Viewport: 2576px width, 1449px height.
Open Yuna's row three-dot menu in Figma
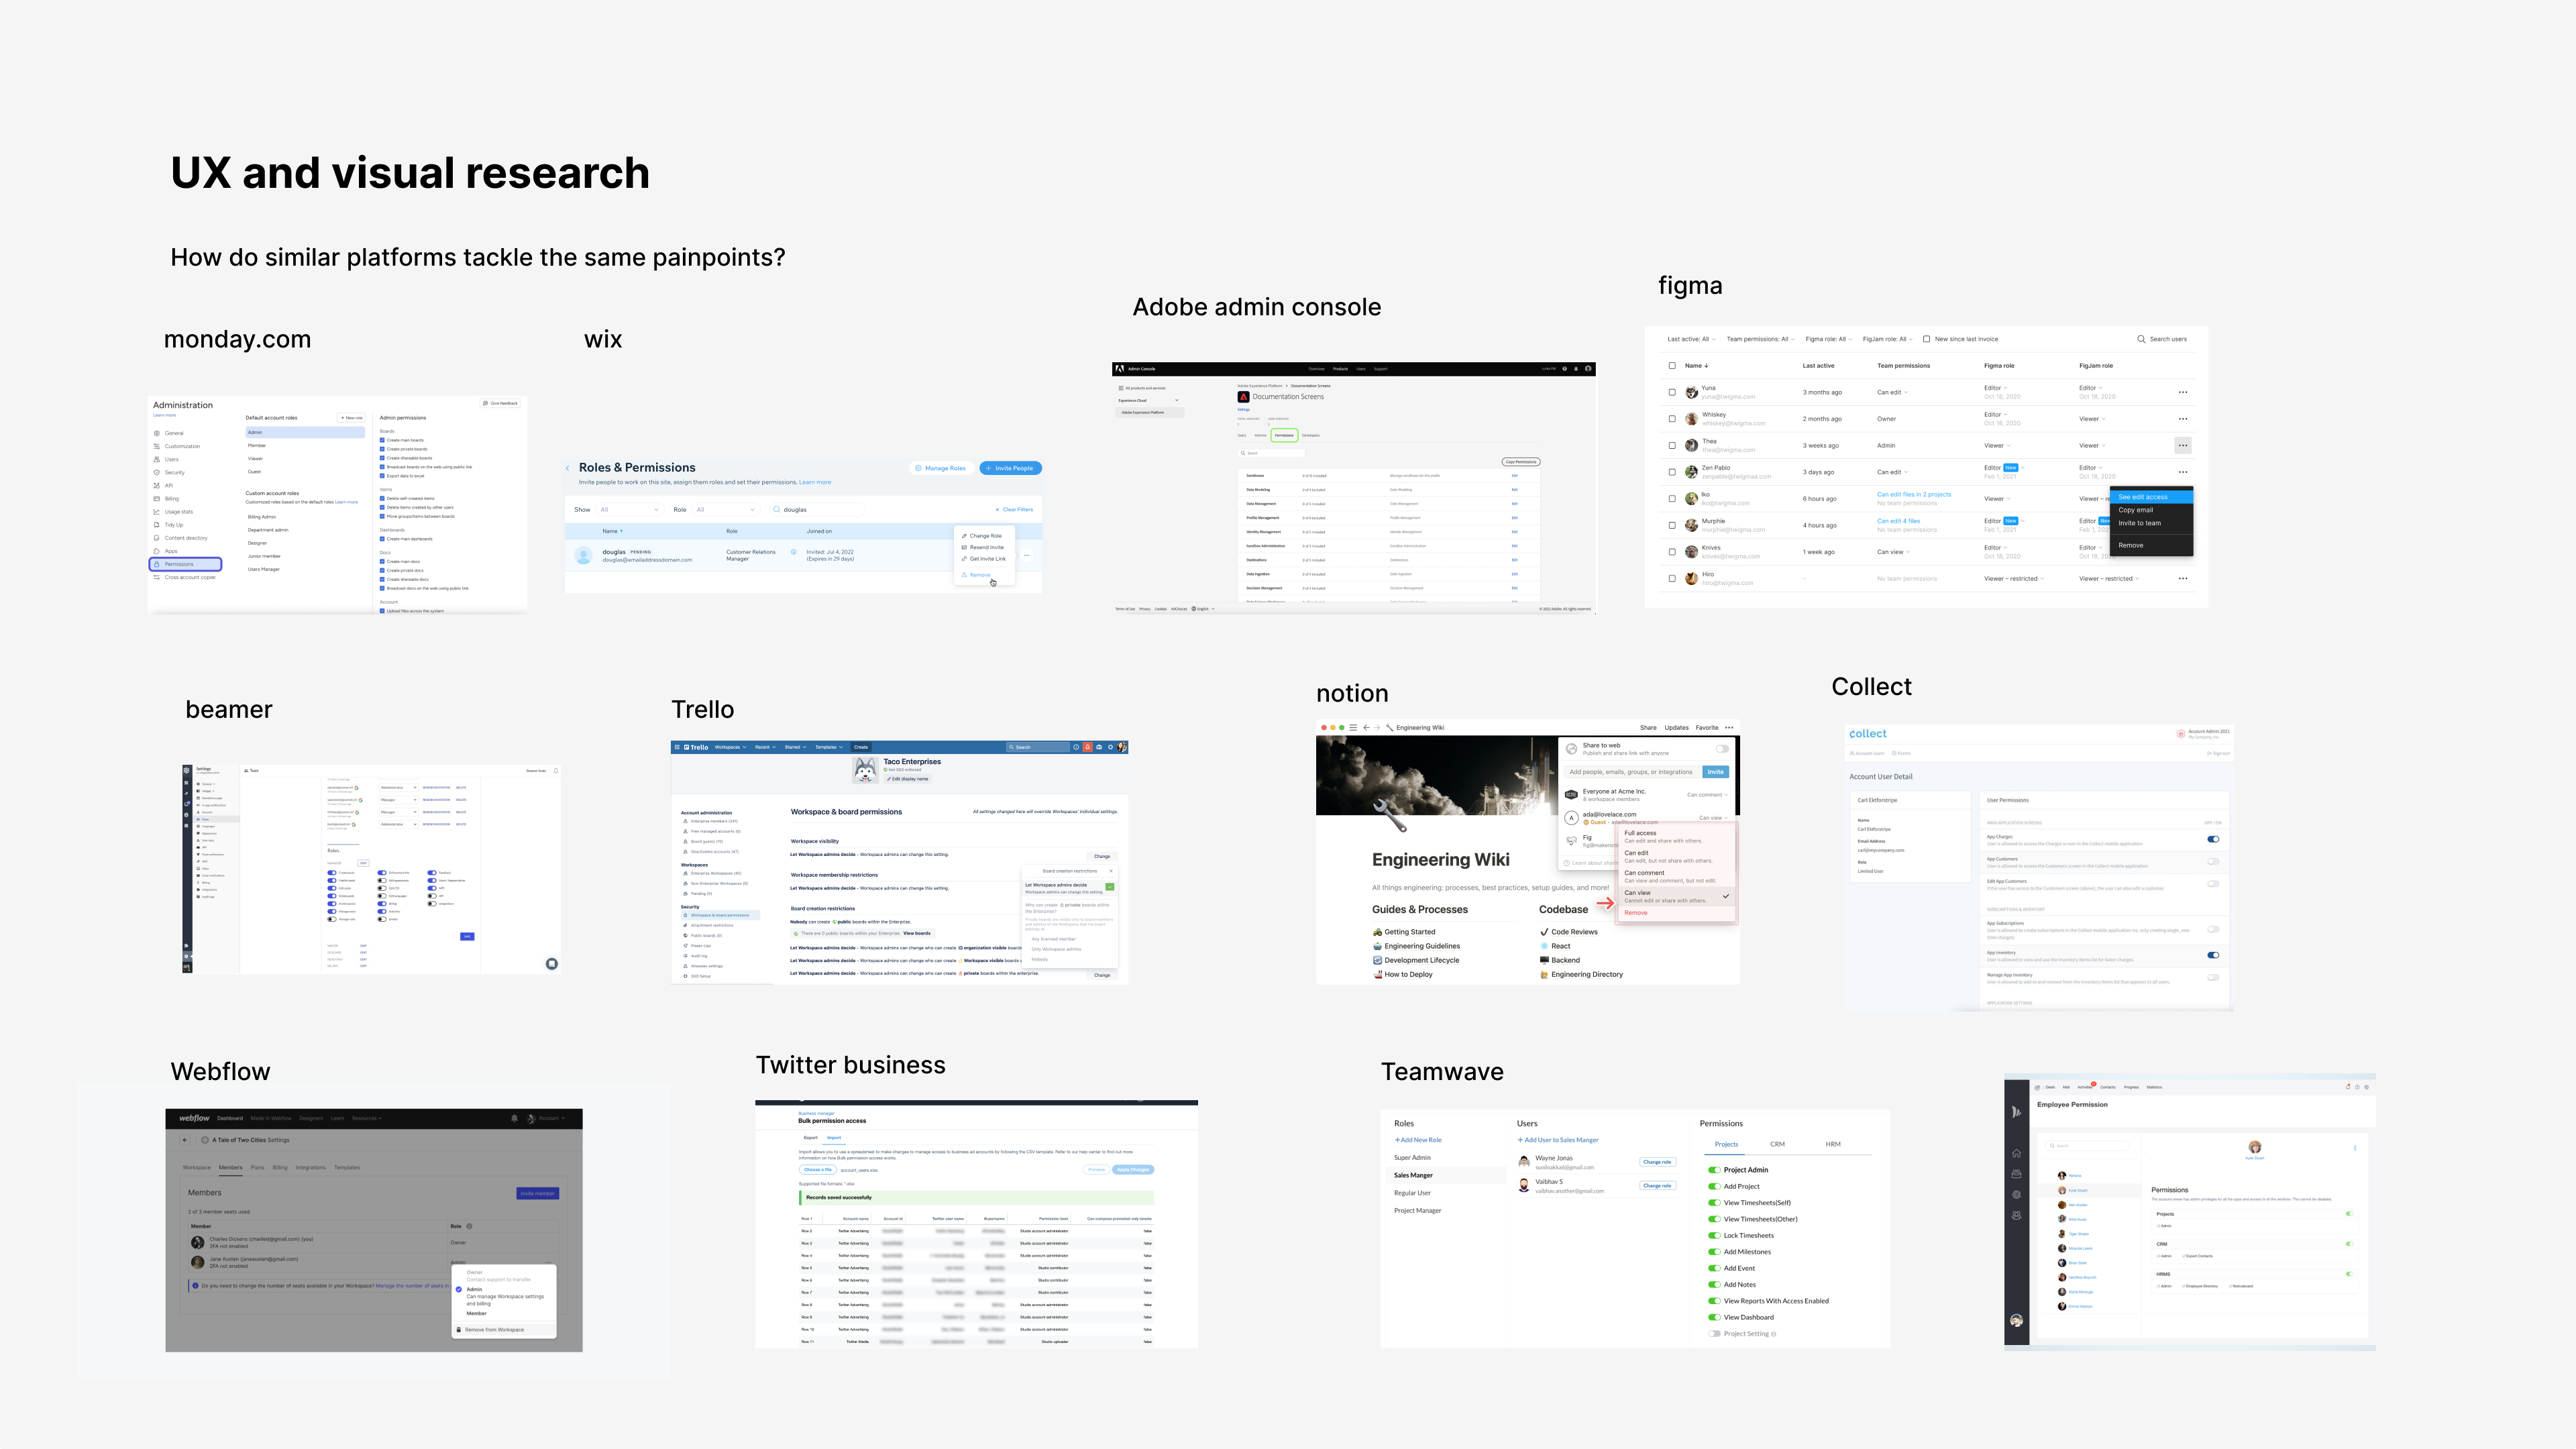point(2183,392)
